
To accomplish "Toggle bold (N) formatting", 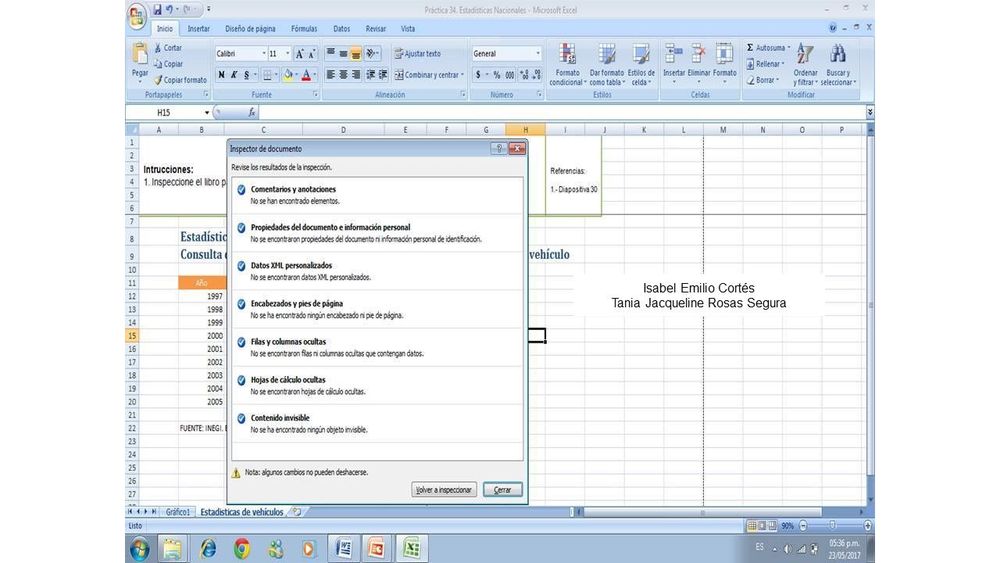I will point(221,75).
